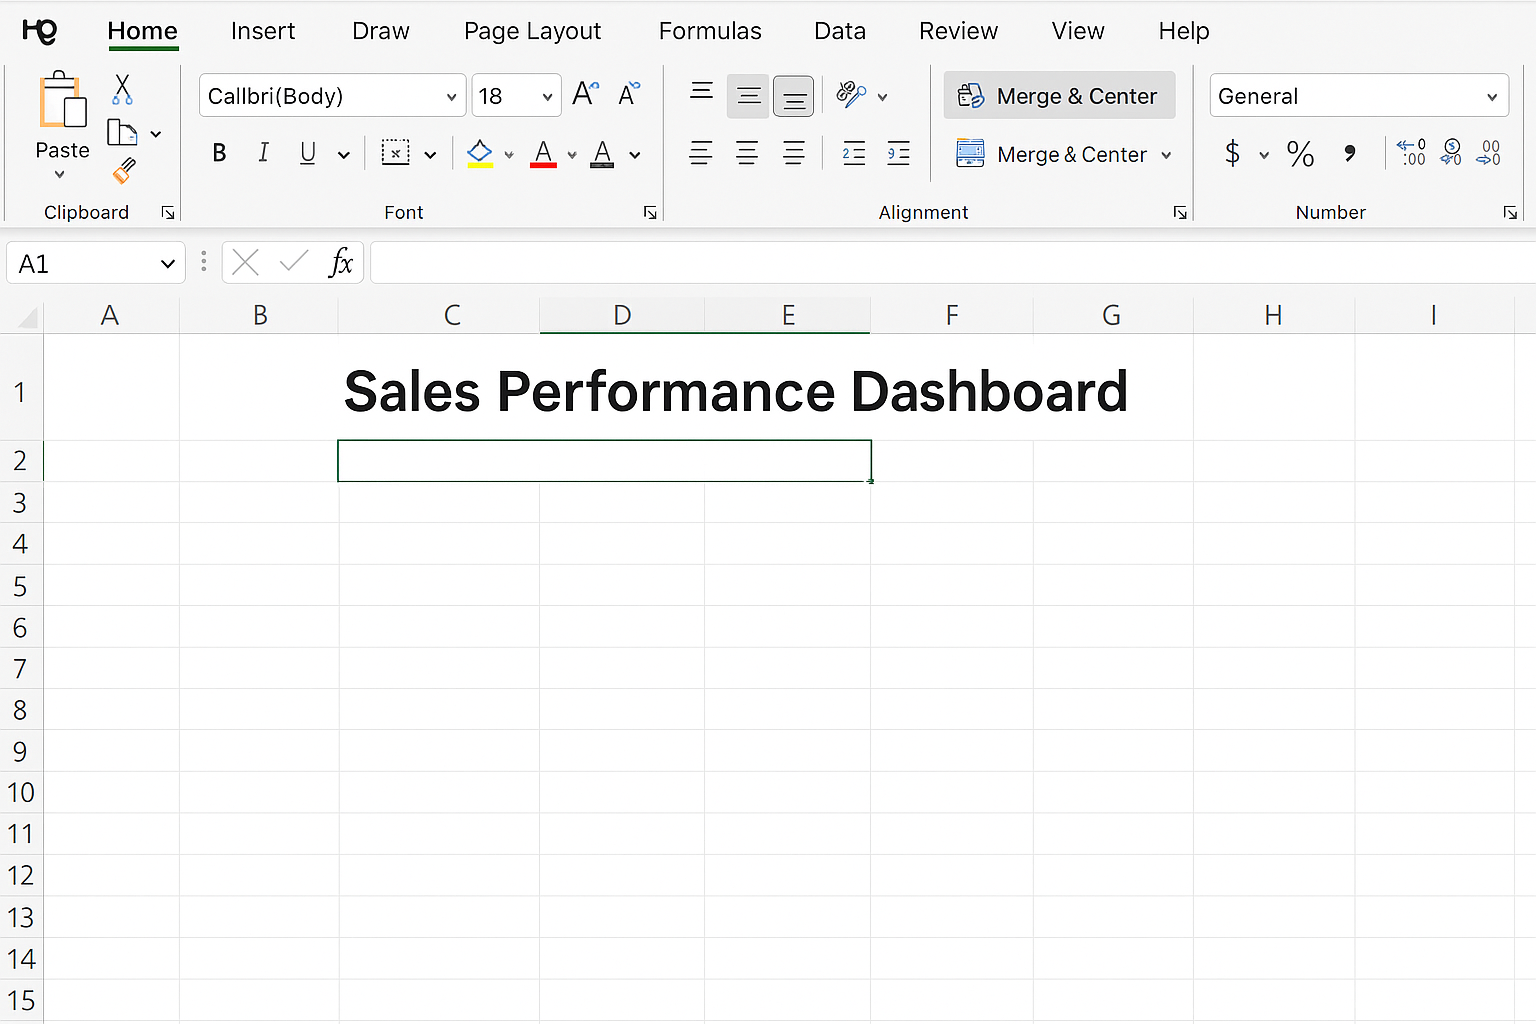Screen dimensions: 1536x1024
Task: Click the text orientation icon
Action: coord(851,95)
